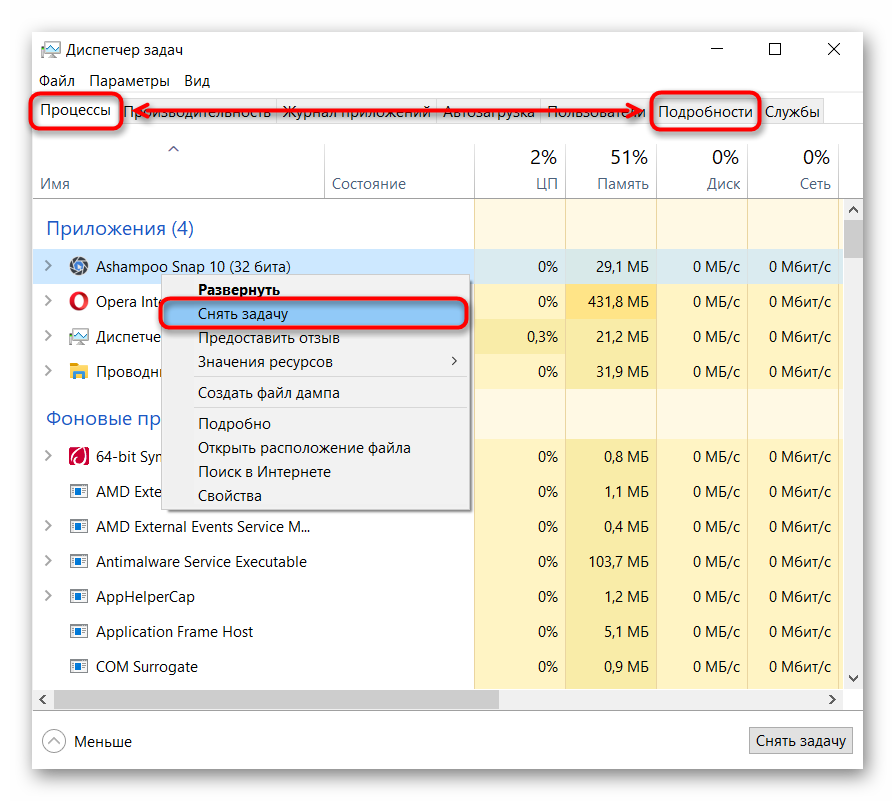Expand the AppHelperCap process group
The height and width of the screenshot is (801, 895).
(48, 597)
